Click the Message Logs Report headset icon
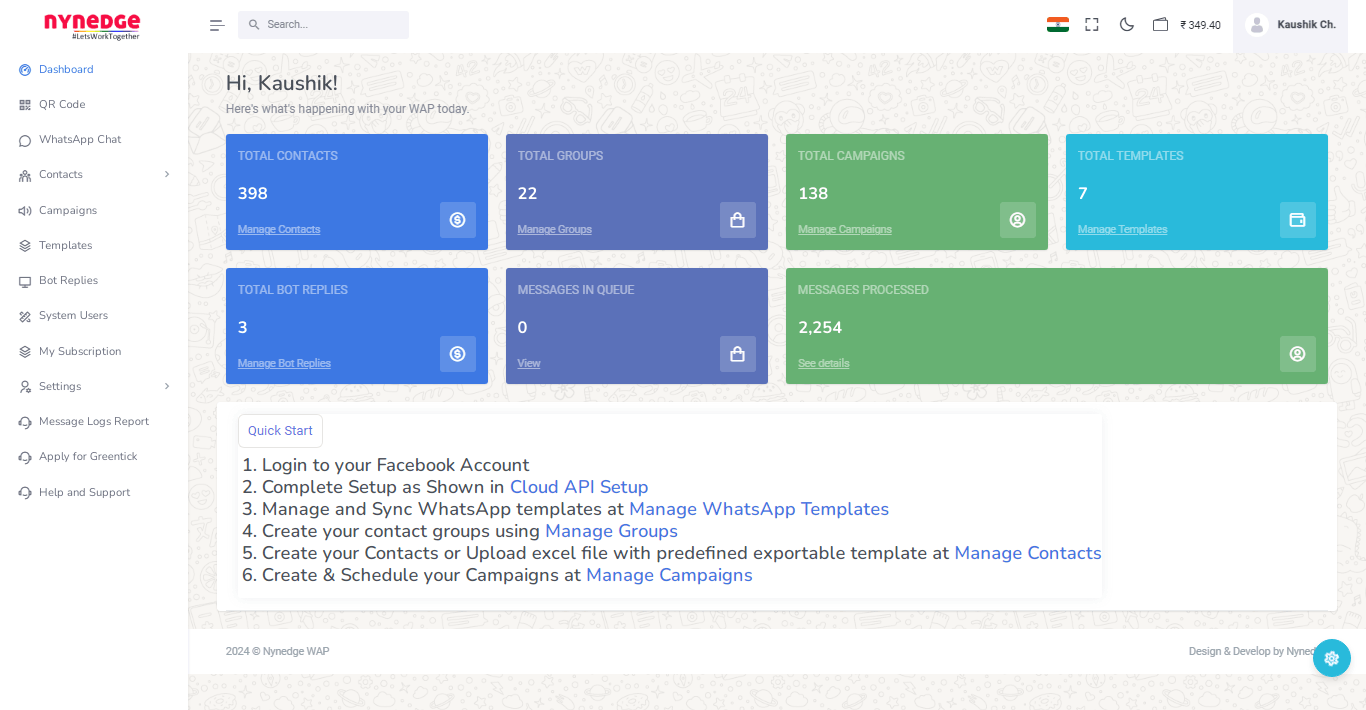This screenshot has width=1366, height=710. click(25, 422)
